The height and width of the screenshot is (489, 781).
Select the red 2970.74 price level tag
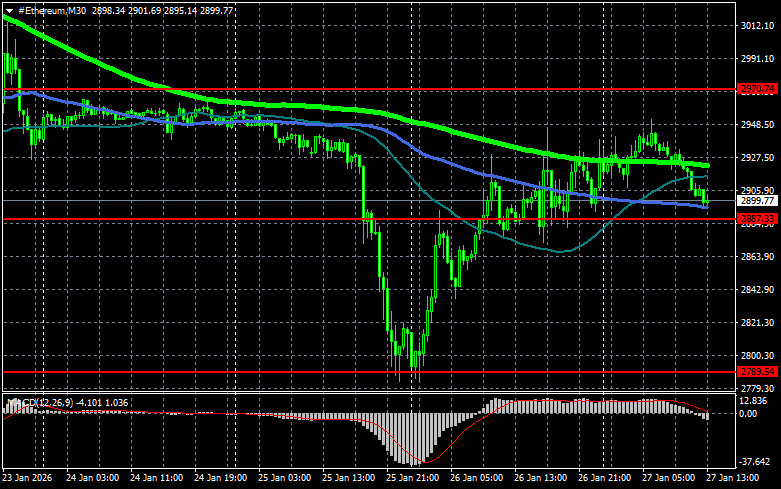pyautogui.click(x=758, y=89)
